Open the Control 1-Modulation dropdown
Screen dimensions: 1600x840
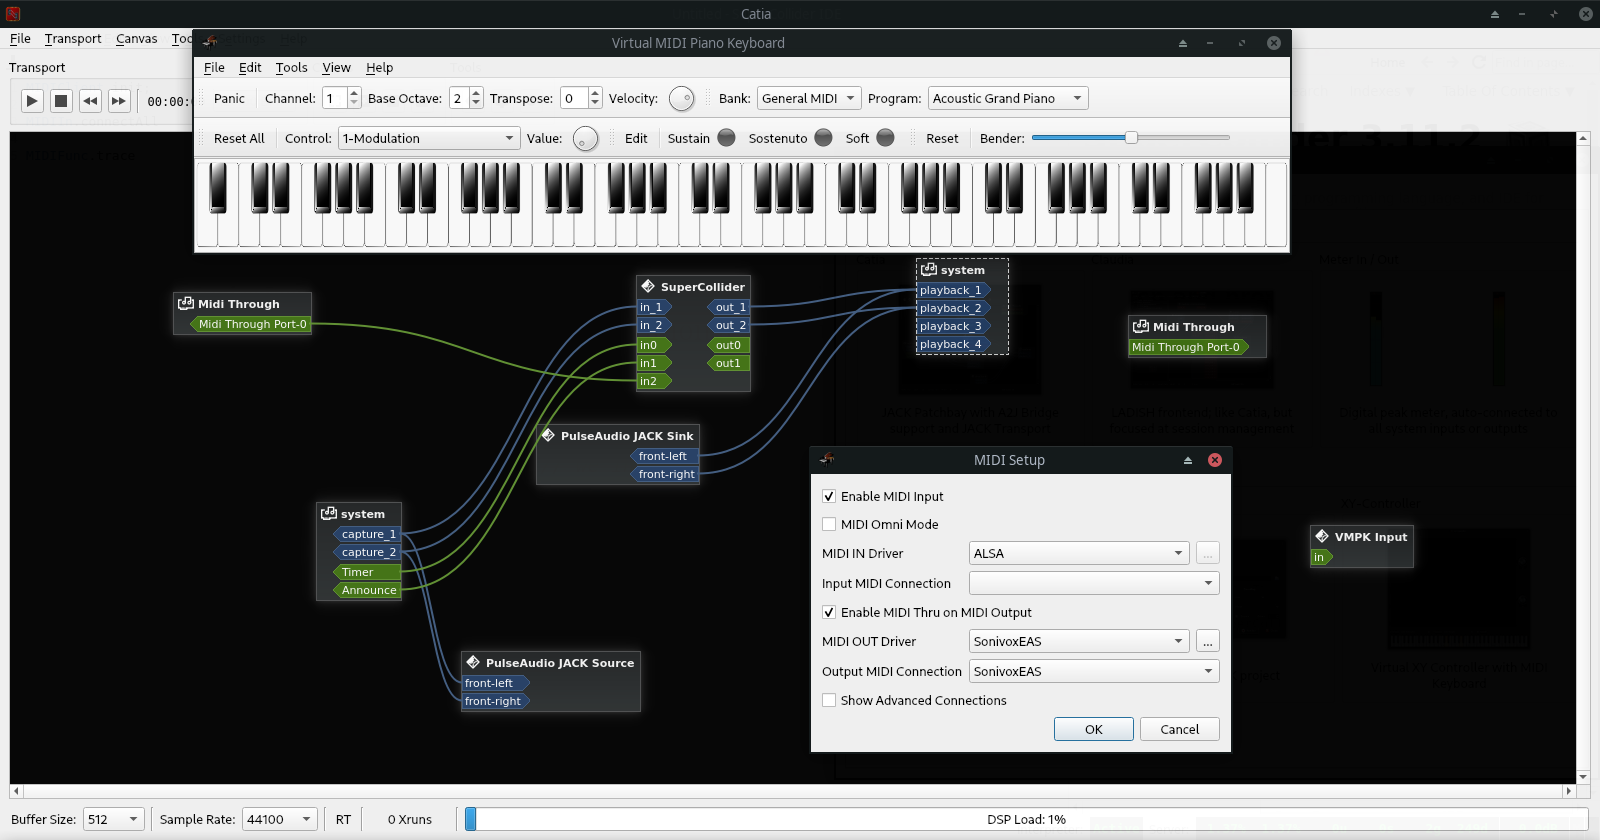(428, 138)
